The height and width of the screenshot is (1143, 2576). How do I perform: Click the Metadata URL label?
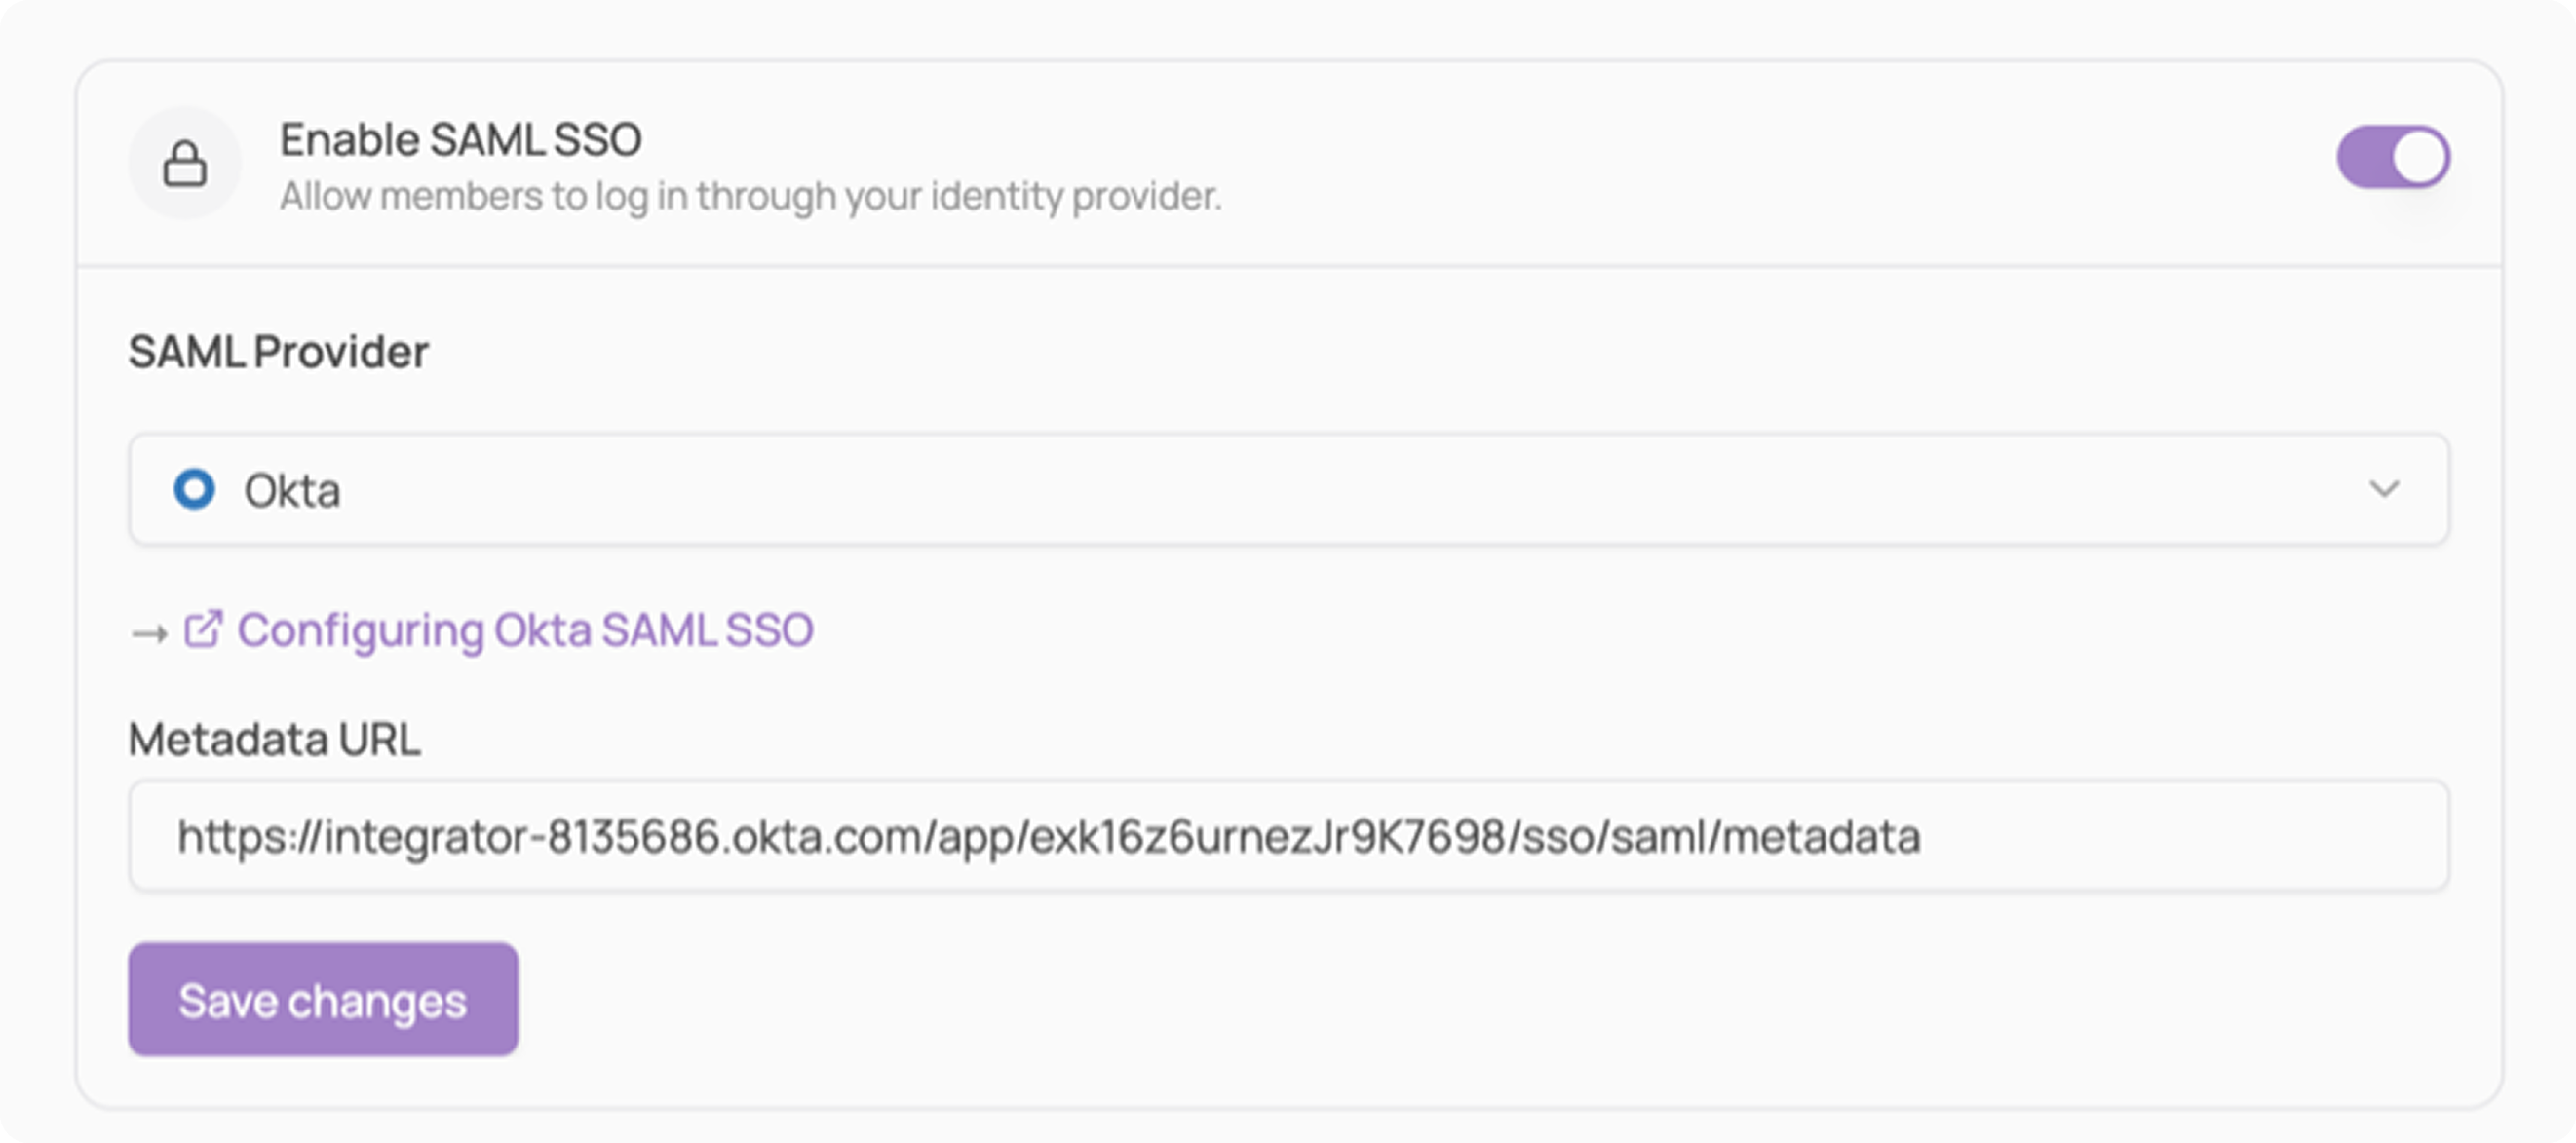(x=275, y=740)
